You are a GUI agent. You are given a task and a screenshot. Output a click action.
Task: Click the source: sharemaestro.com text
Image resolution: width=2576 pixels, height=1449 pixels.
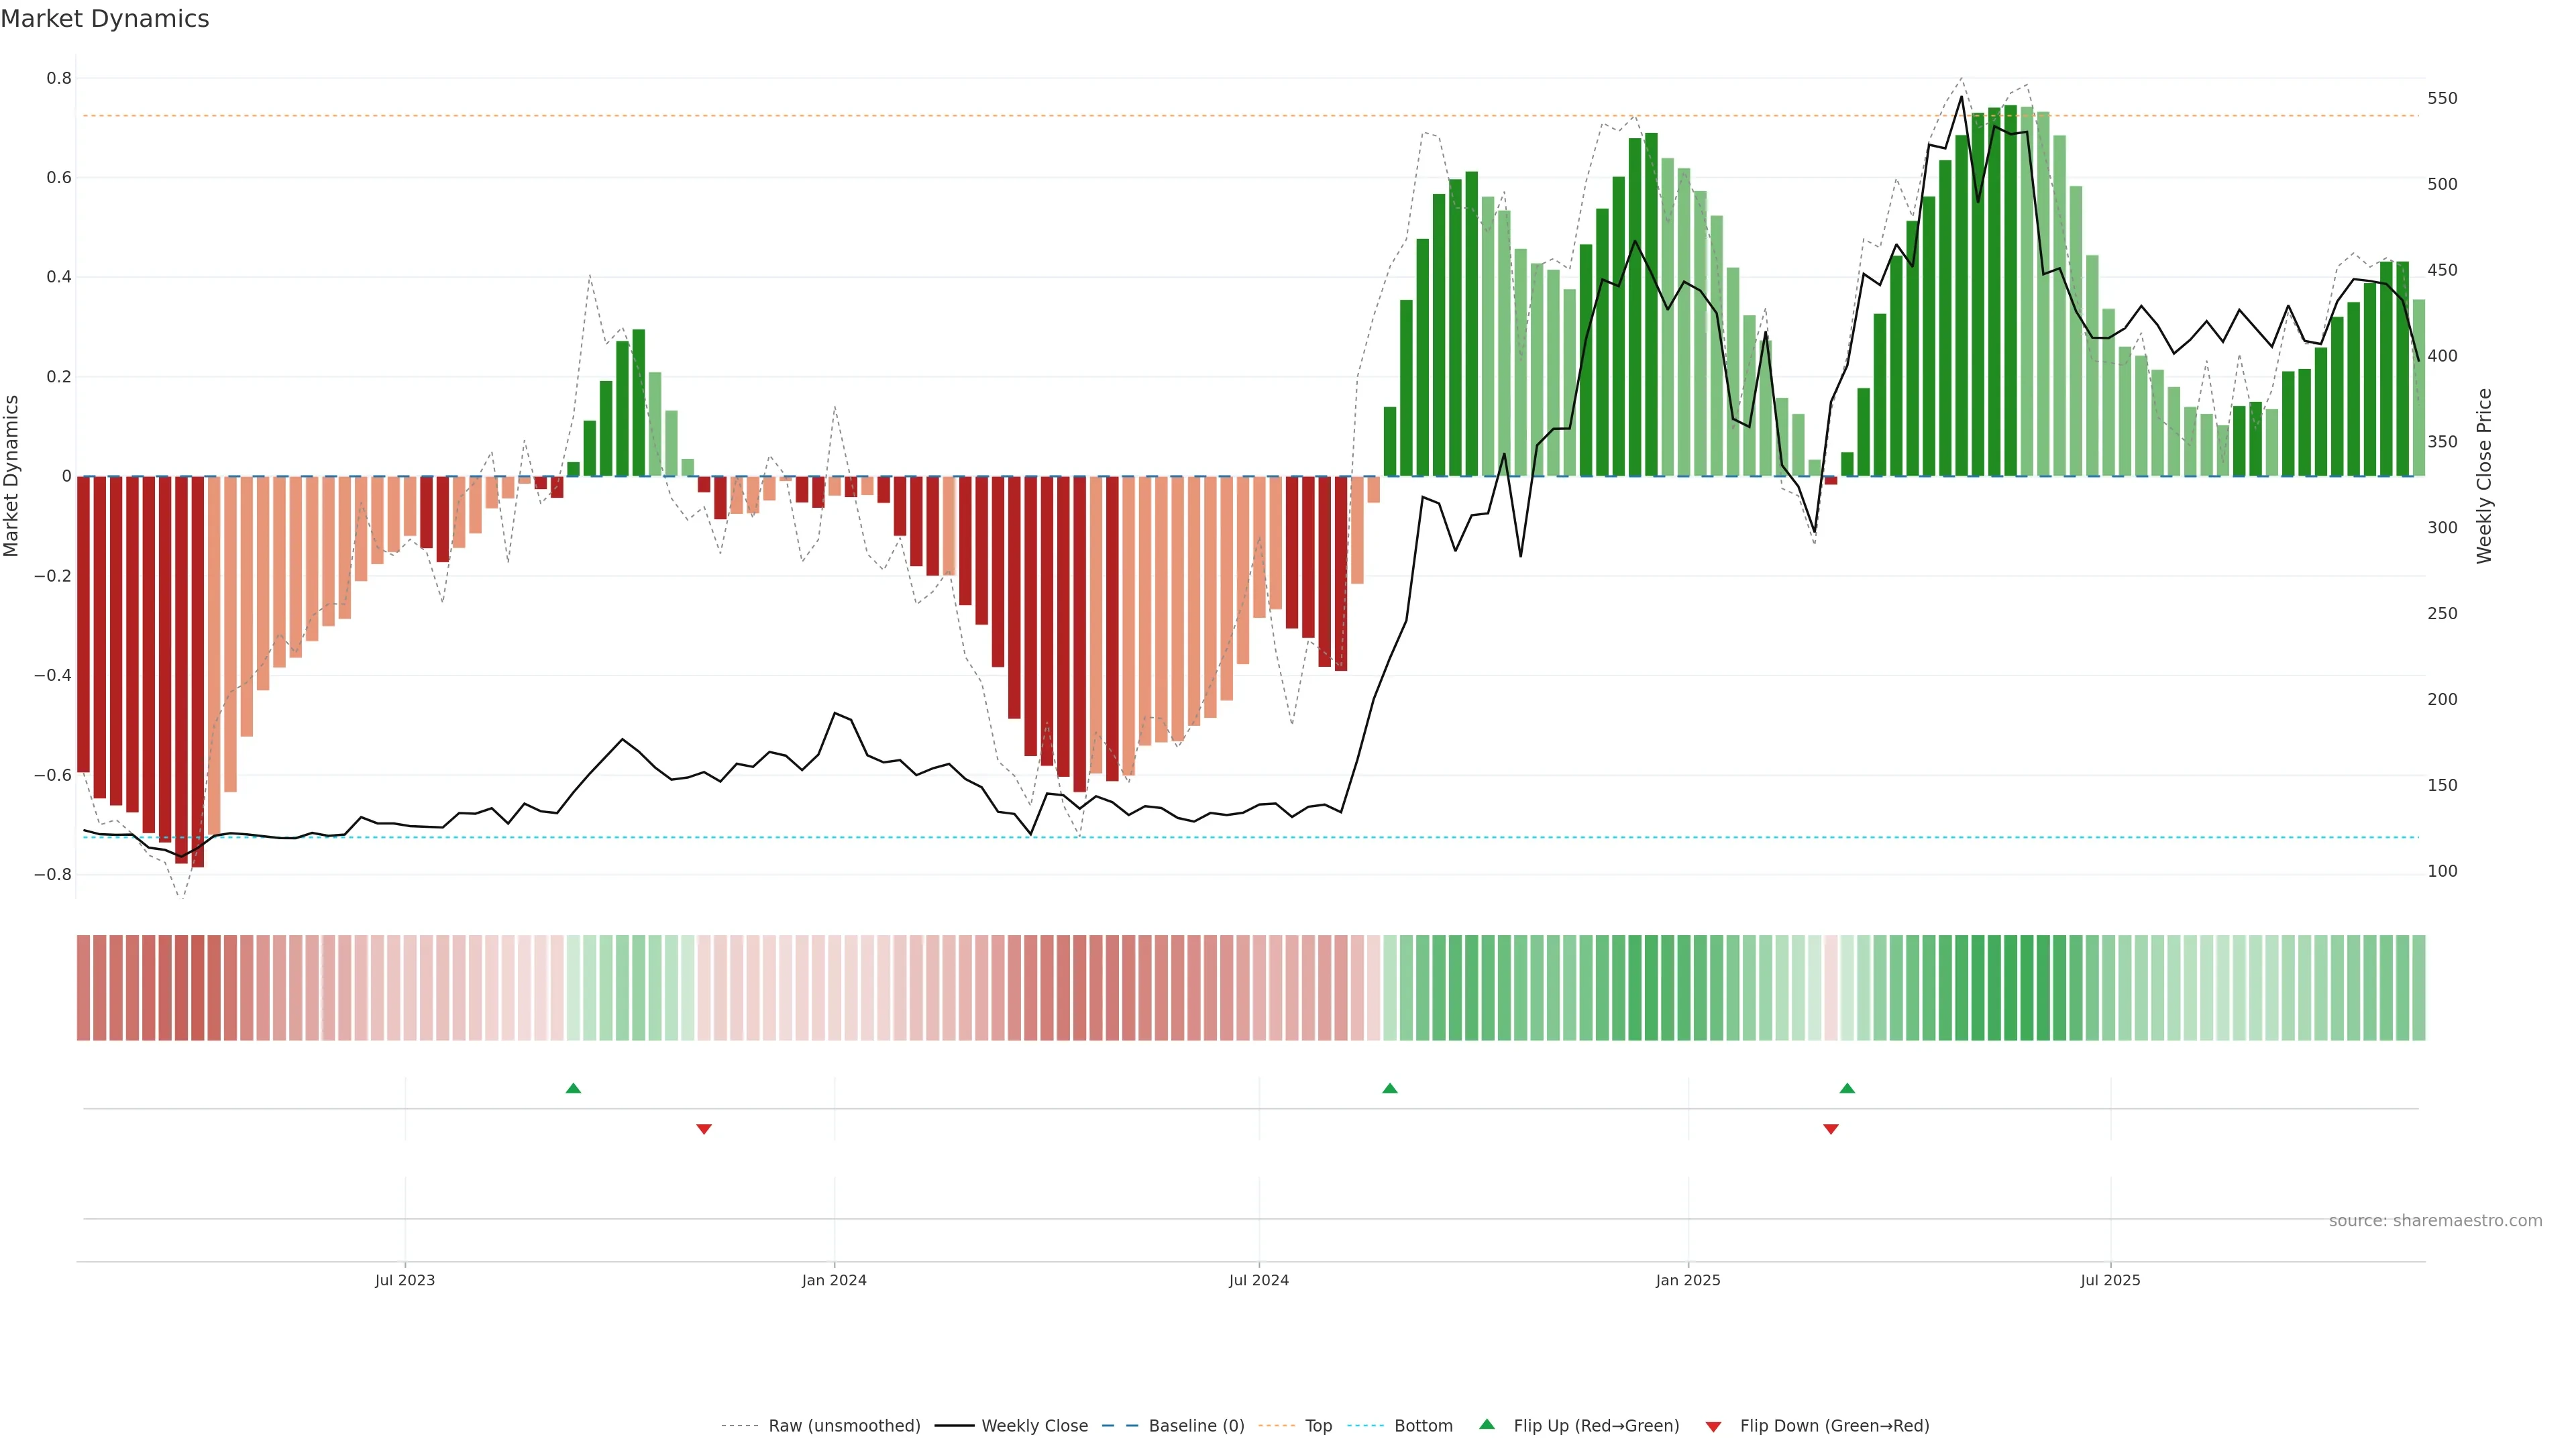(2435, 1220)
